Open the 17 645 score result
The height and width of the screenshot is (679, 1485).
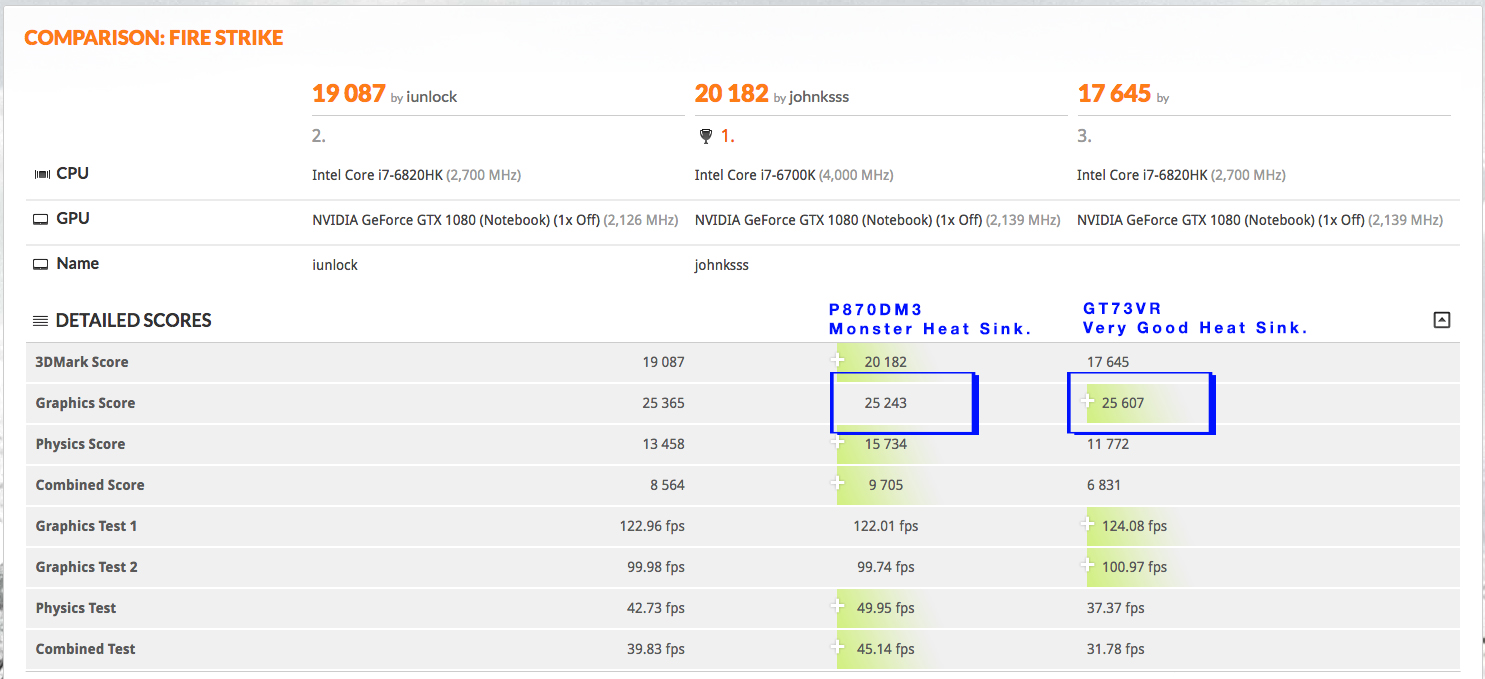[1115, 94]
